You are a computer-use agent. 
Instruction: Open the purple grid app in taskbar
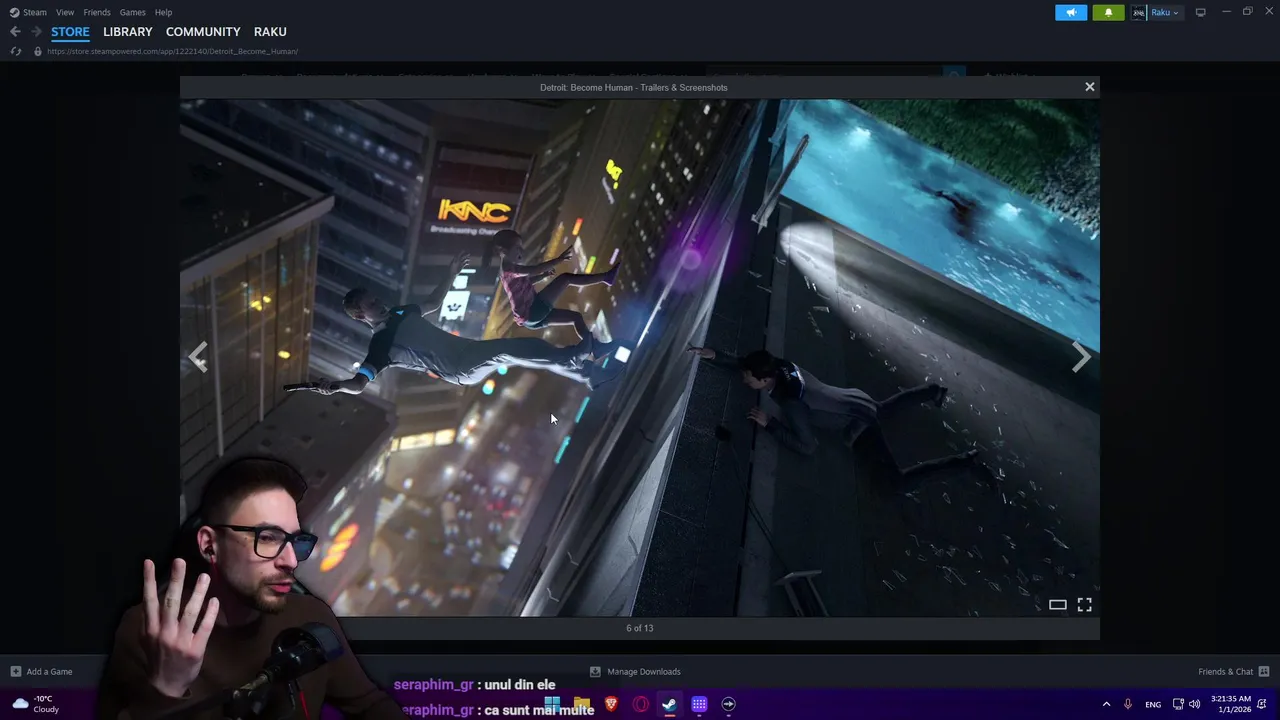coord(699,704)
